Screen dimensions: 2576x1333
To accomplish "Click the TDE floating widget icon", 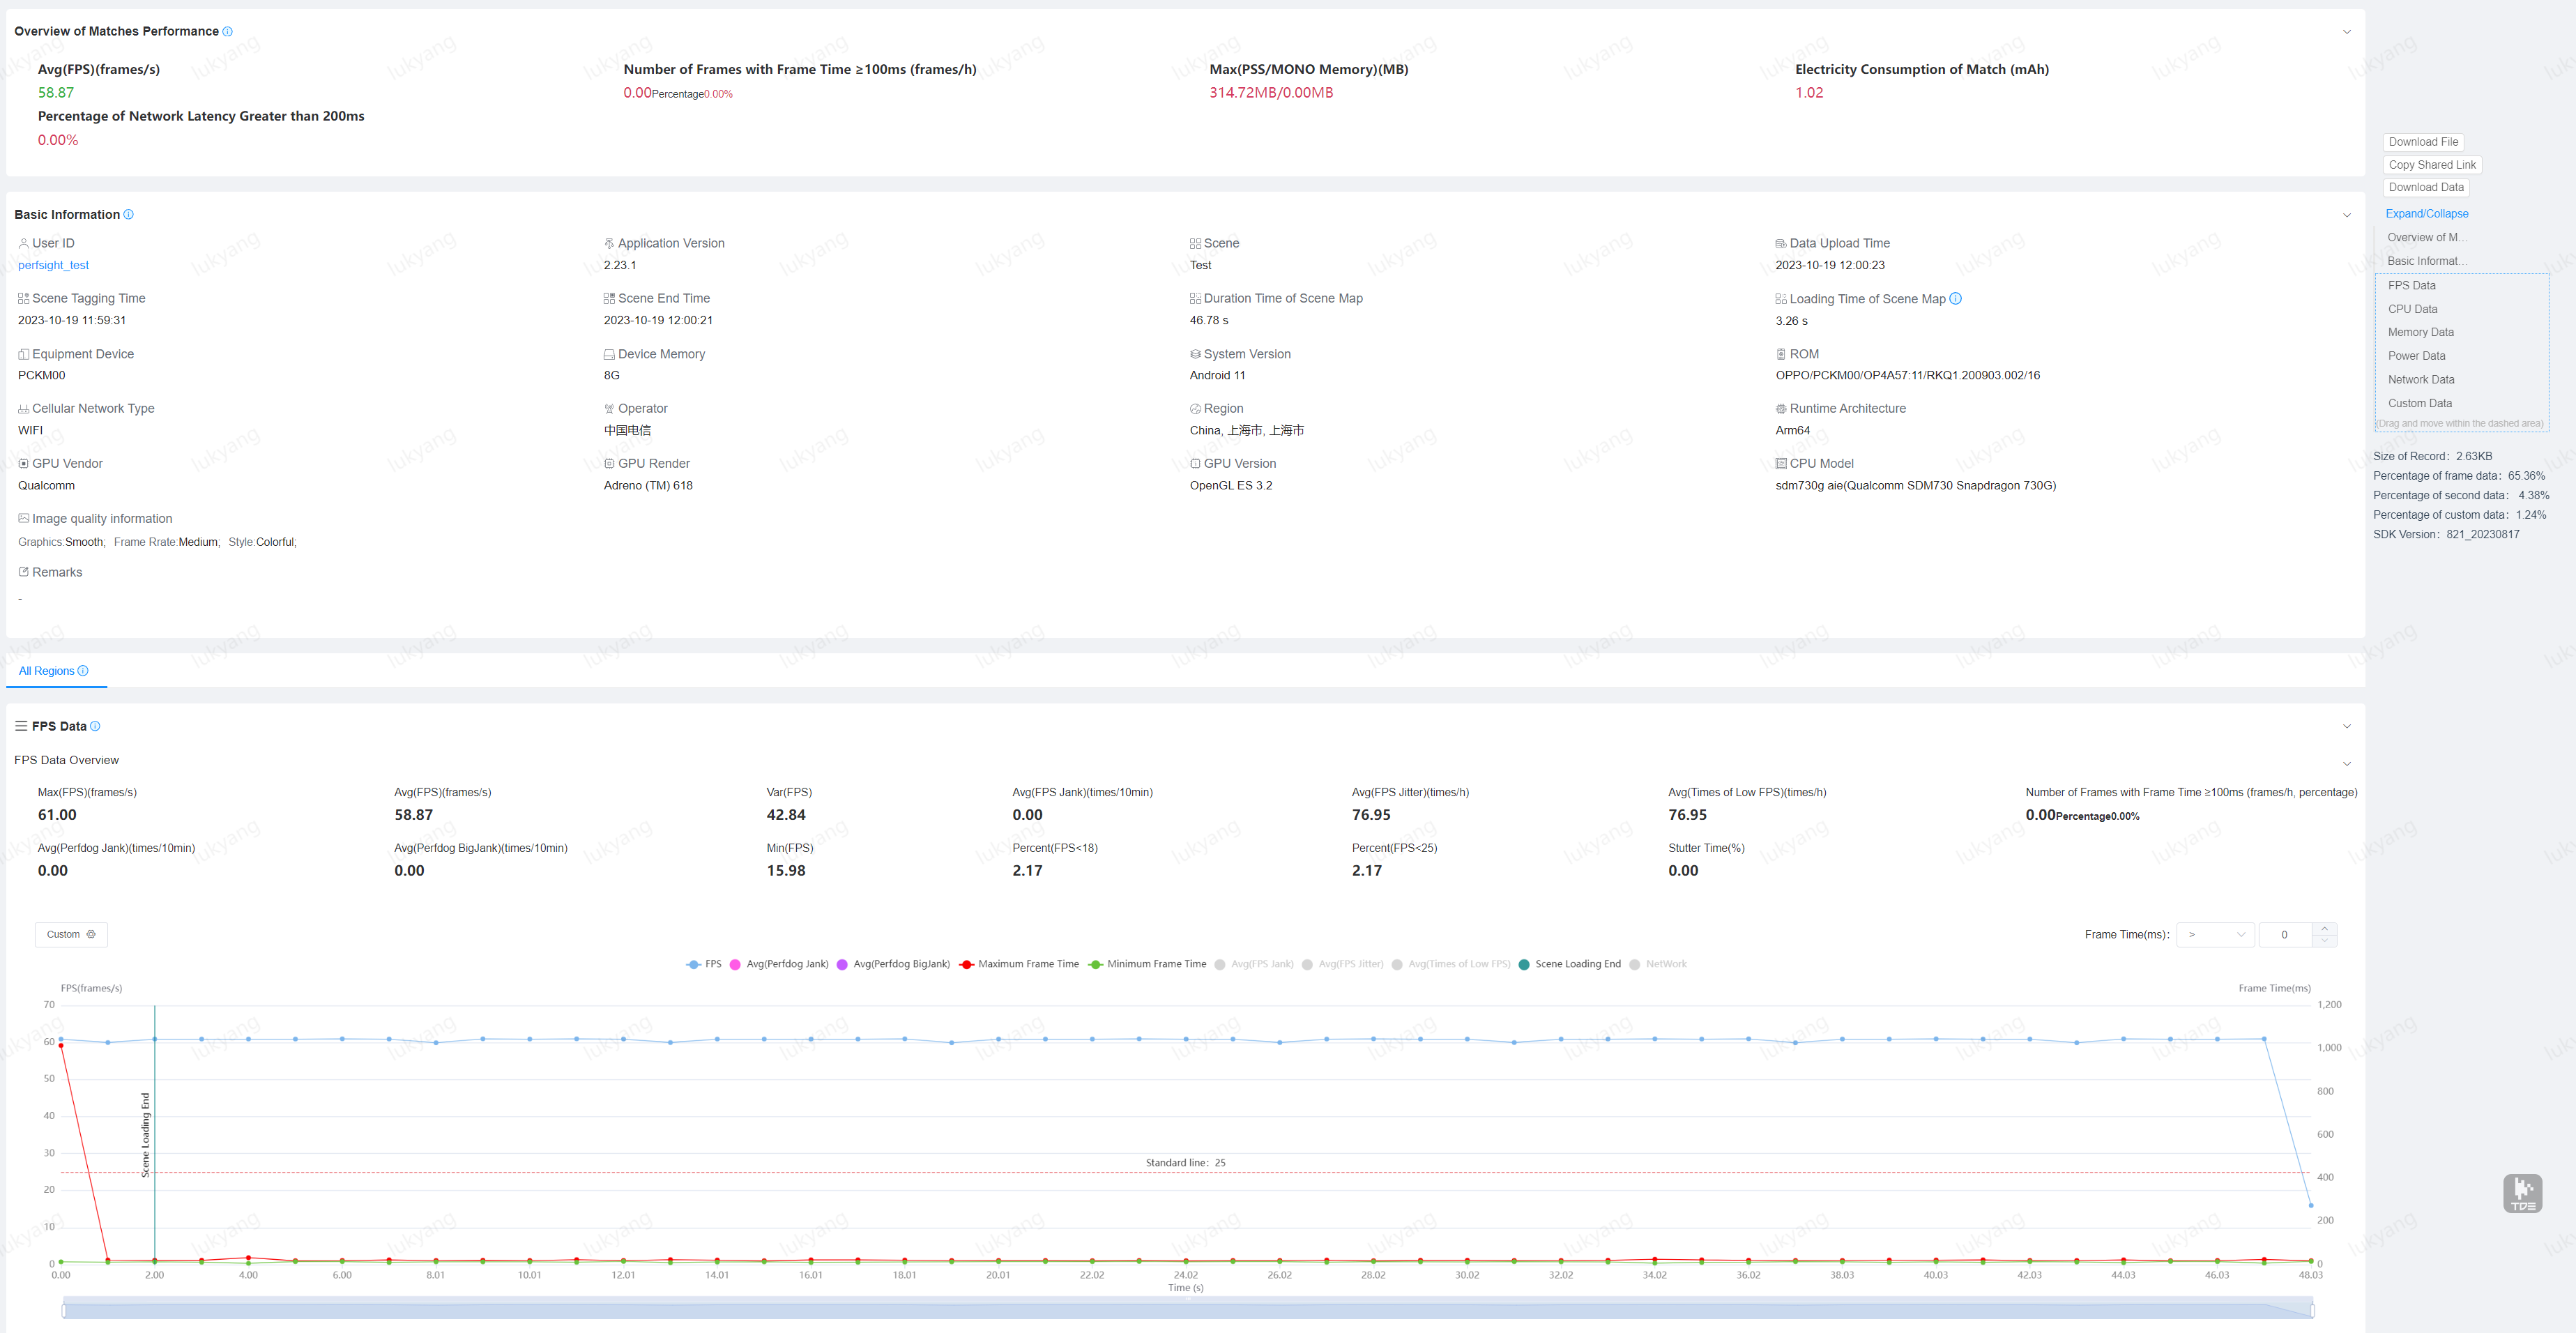I will click(x=2522, y=1193).
